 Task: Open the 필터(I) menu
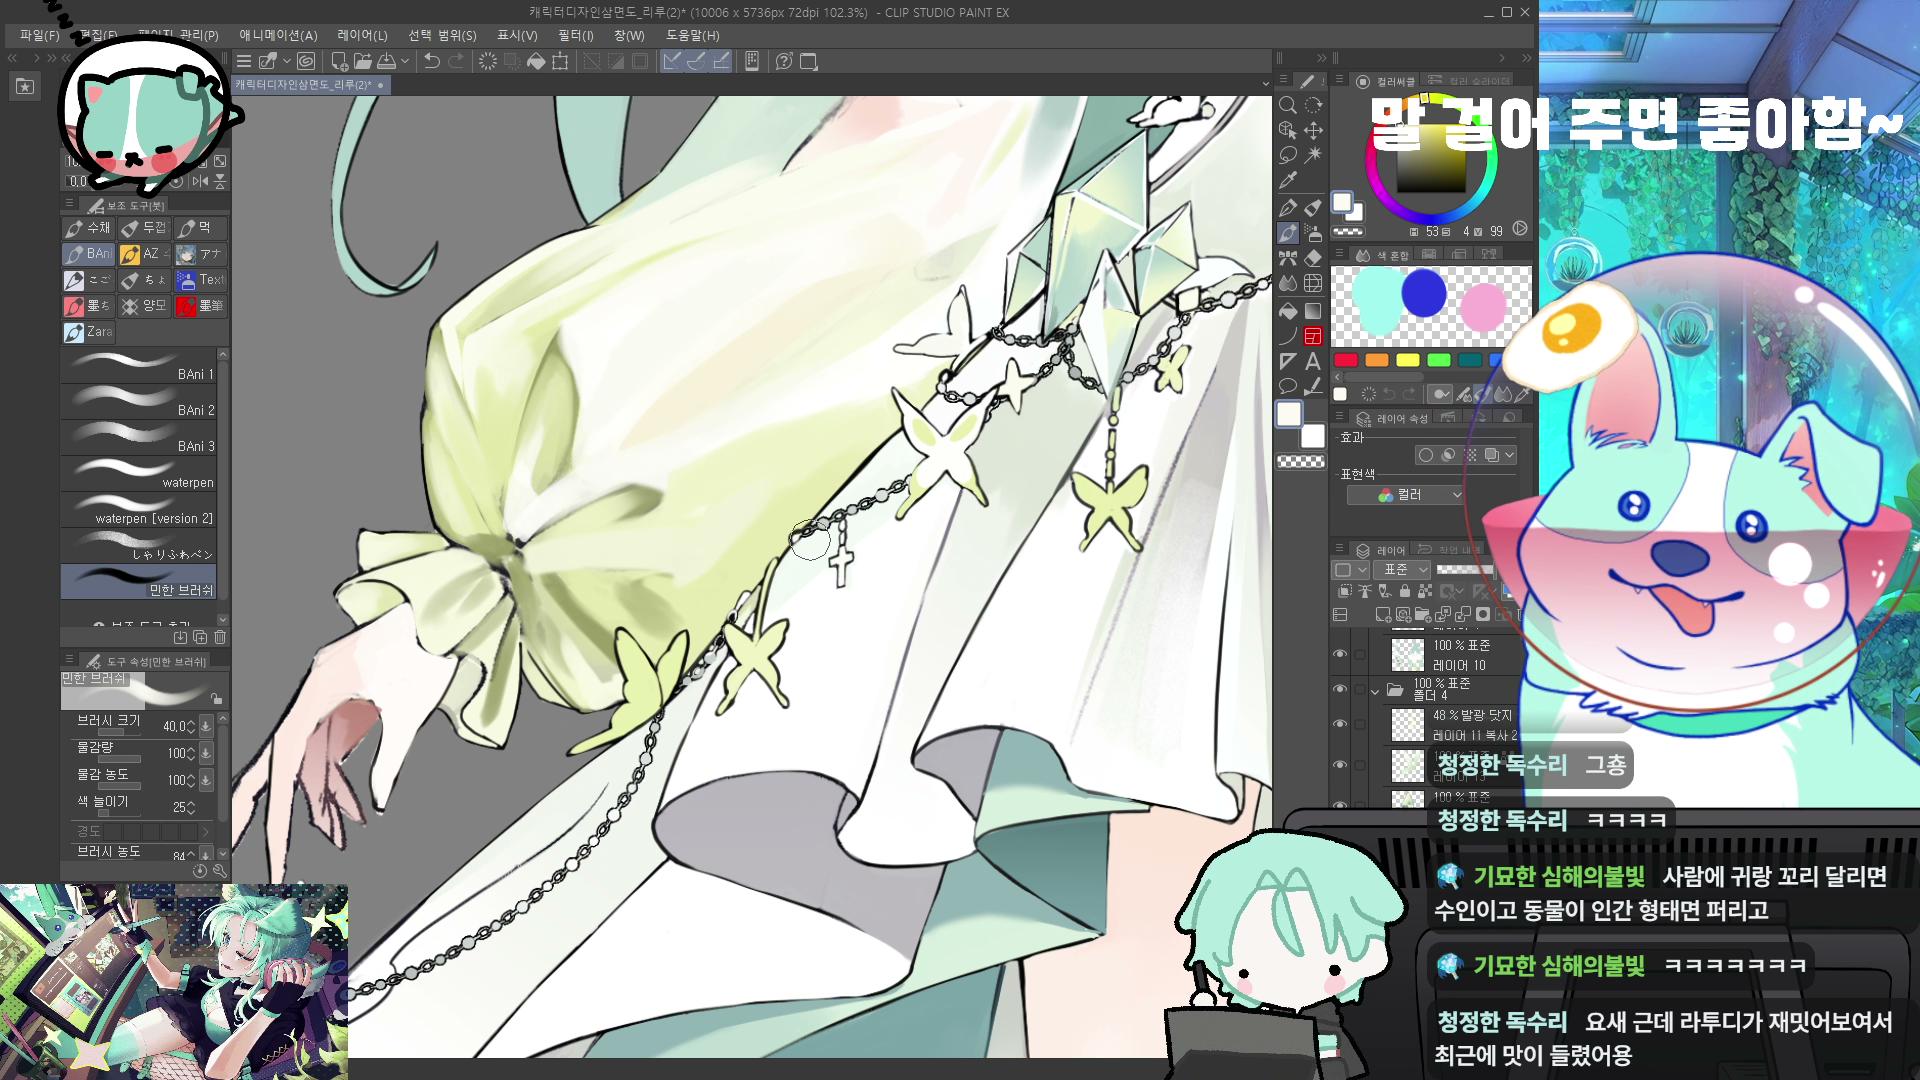[x=575, y=35]
